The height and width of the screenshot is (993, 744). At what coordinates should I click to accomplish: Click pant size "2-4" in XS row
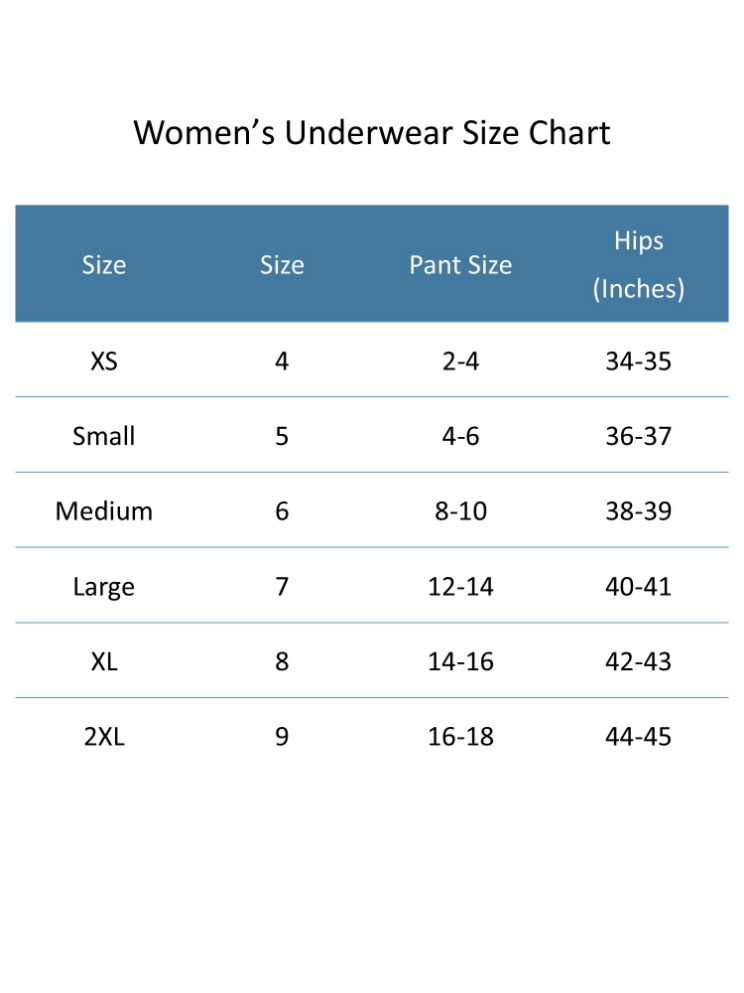pos(461,361)
